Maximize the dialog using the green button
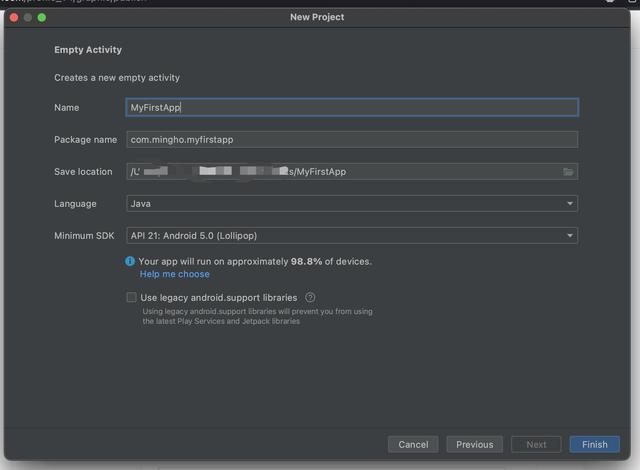640x470 pixels. (42, 17)
